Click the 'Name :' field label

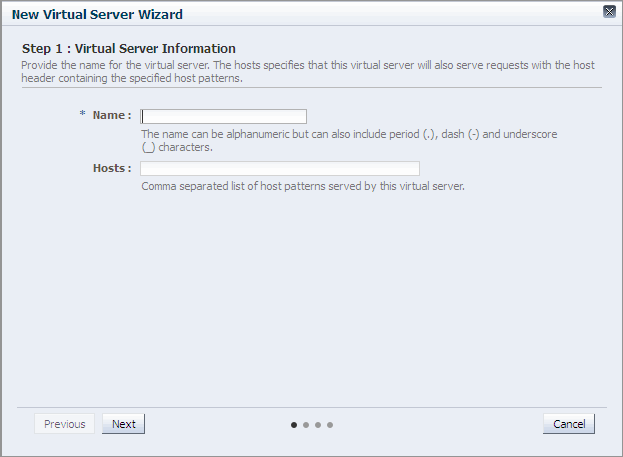[x=112, y=115]
